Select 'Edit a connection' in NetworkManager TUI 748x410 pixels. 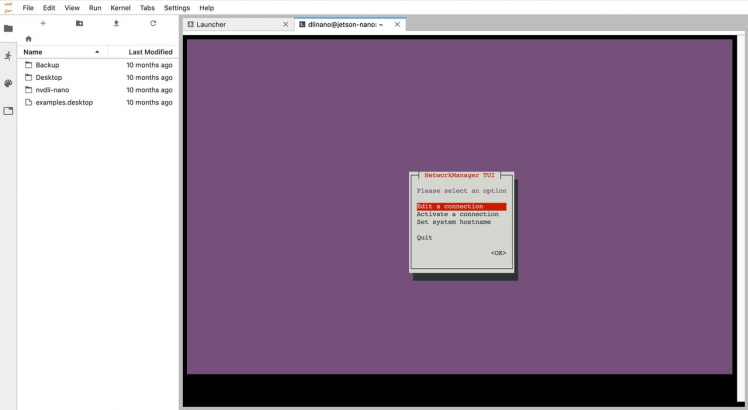click(461, 206)
